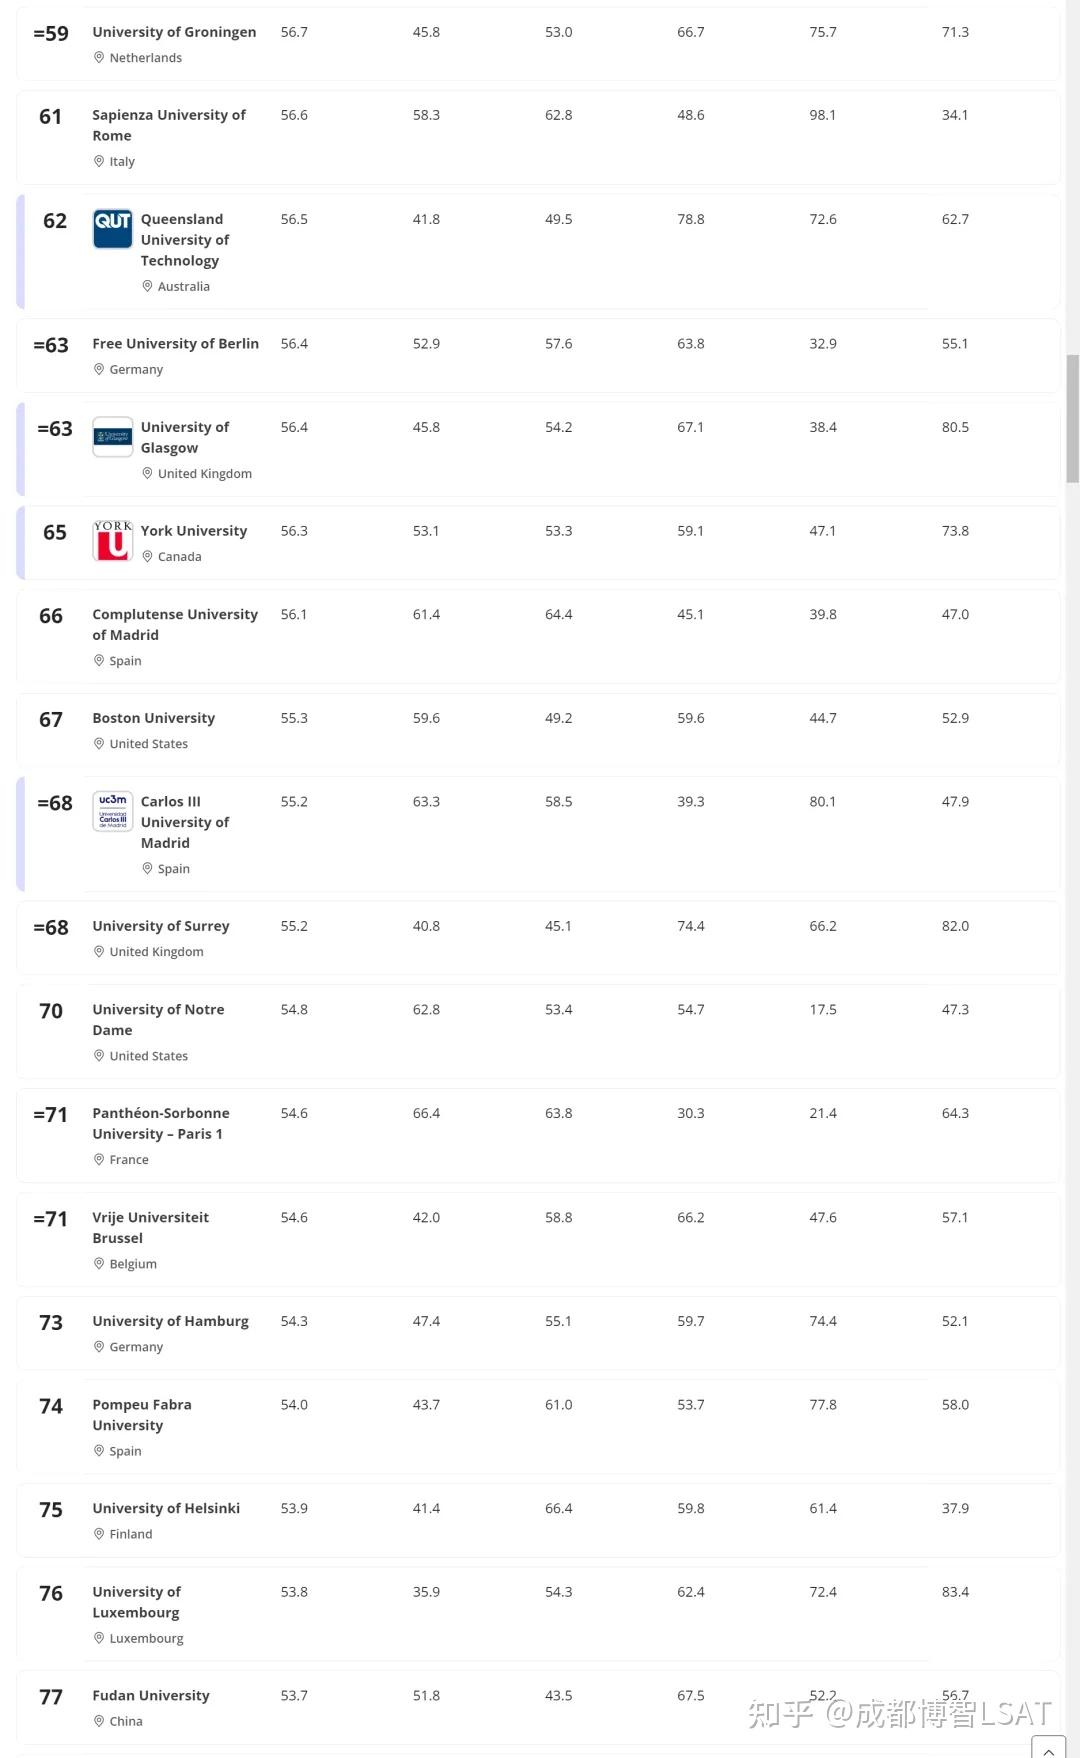Open the University of Groningen link
The height and width of the screenshot is (1758, 1080).
point(174,32)
